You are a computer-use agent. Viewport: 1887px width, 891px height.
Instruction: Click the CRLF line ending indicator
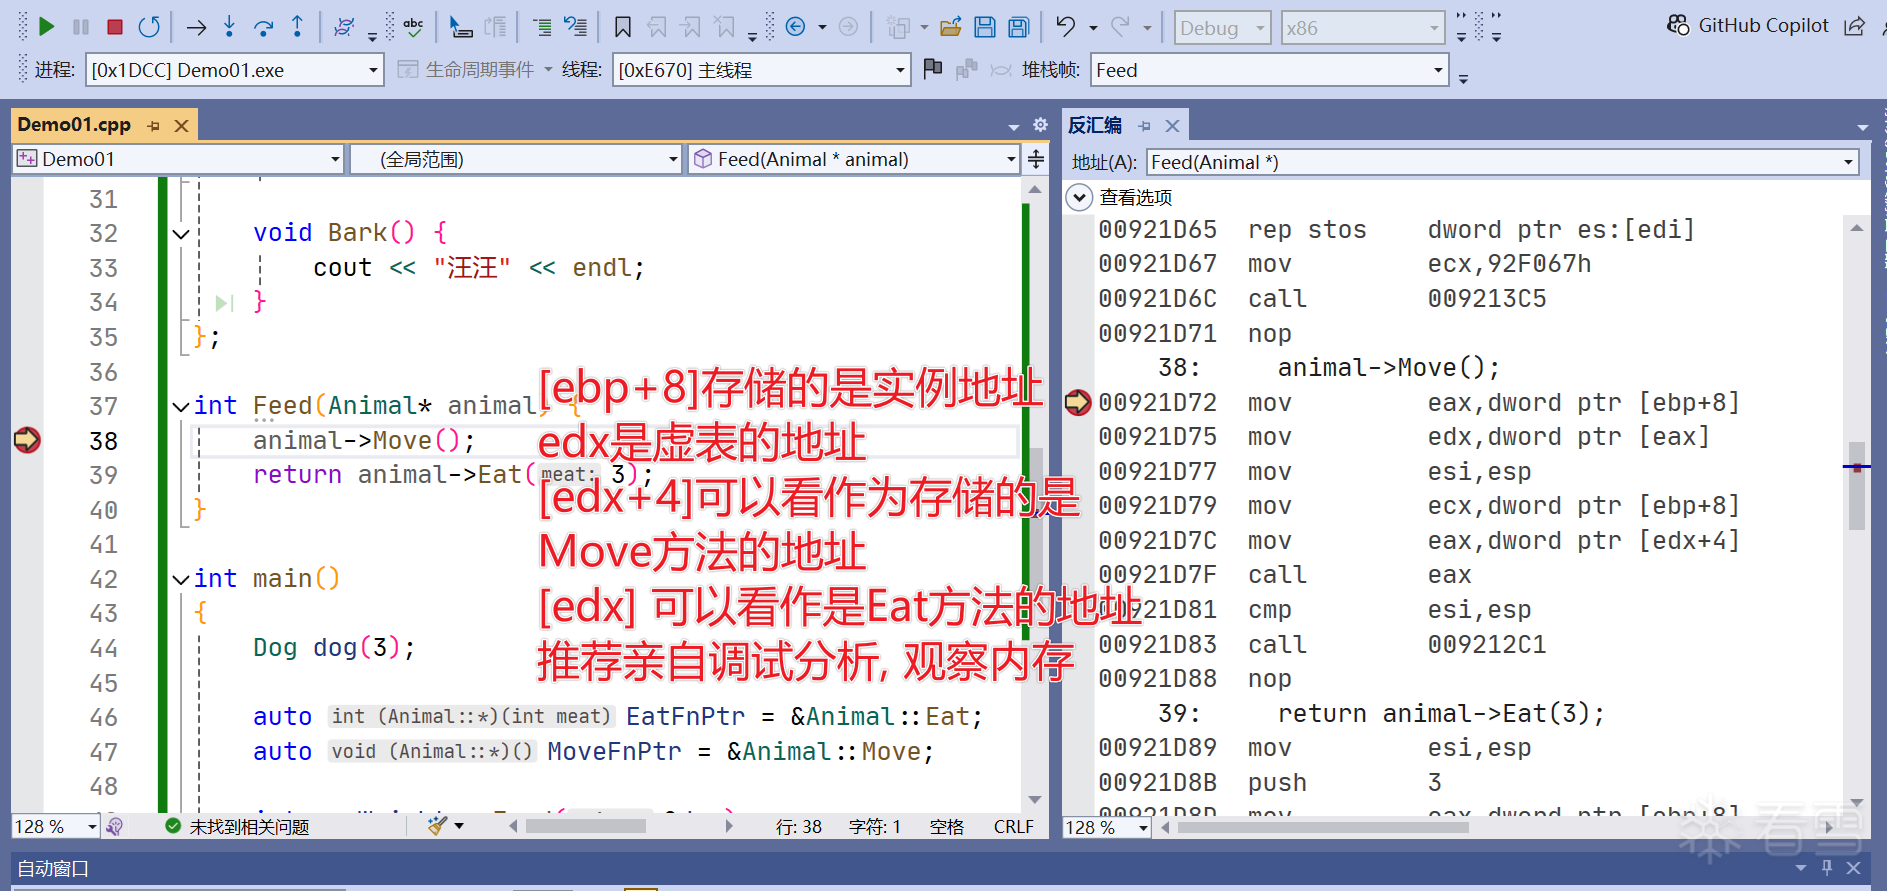tap(1014, 826)
